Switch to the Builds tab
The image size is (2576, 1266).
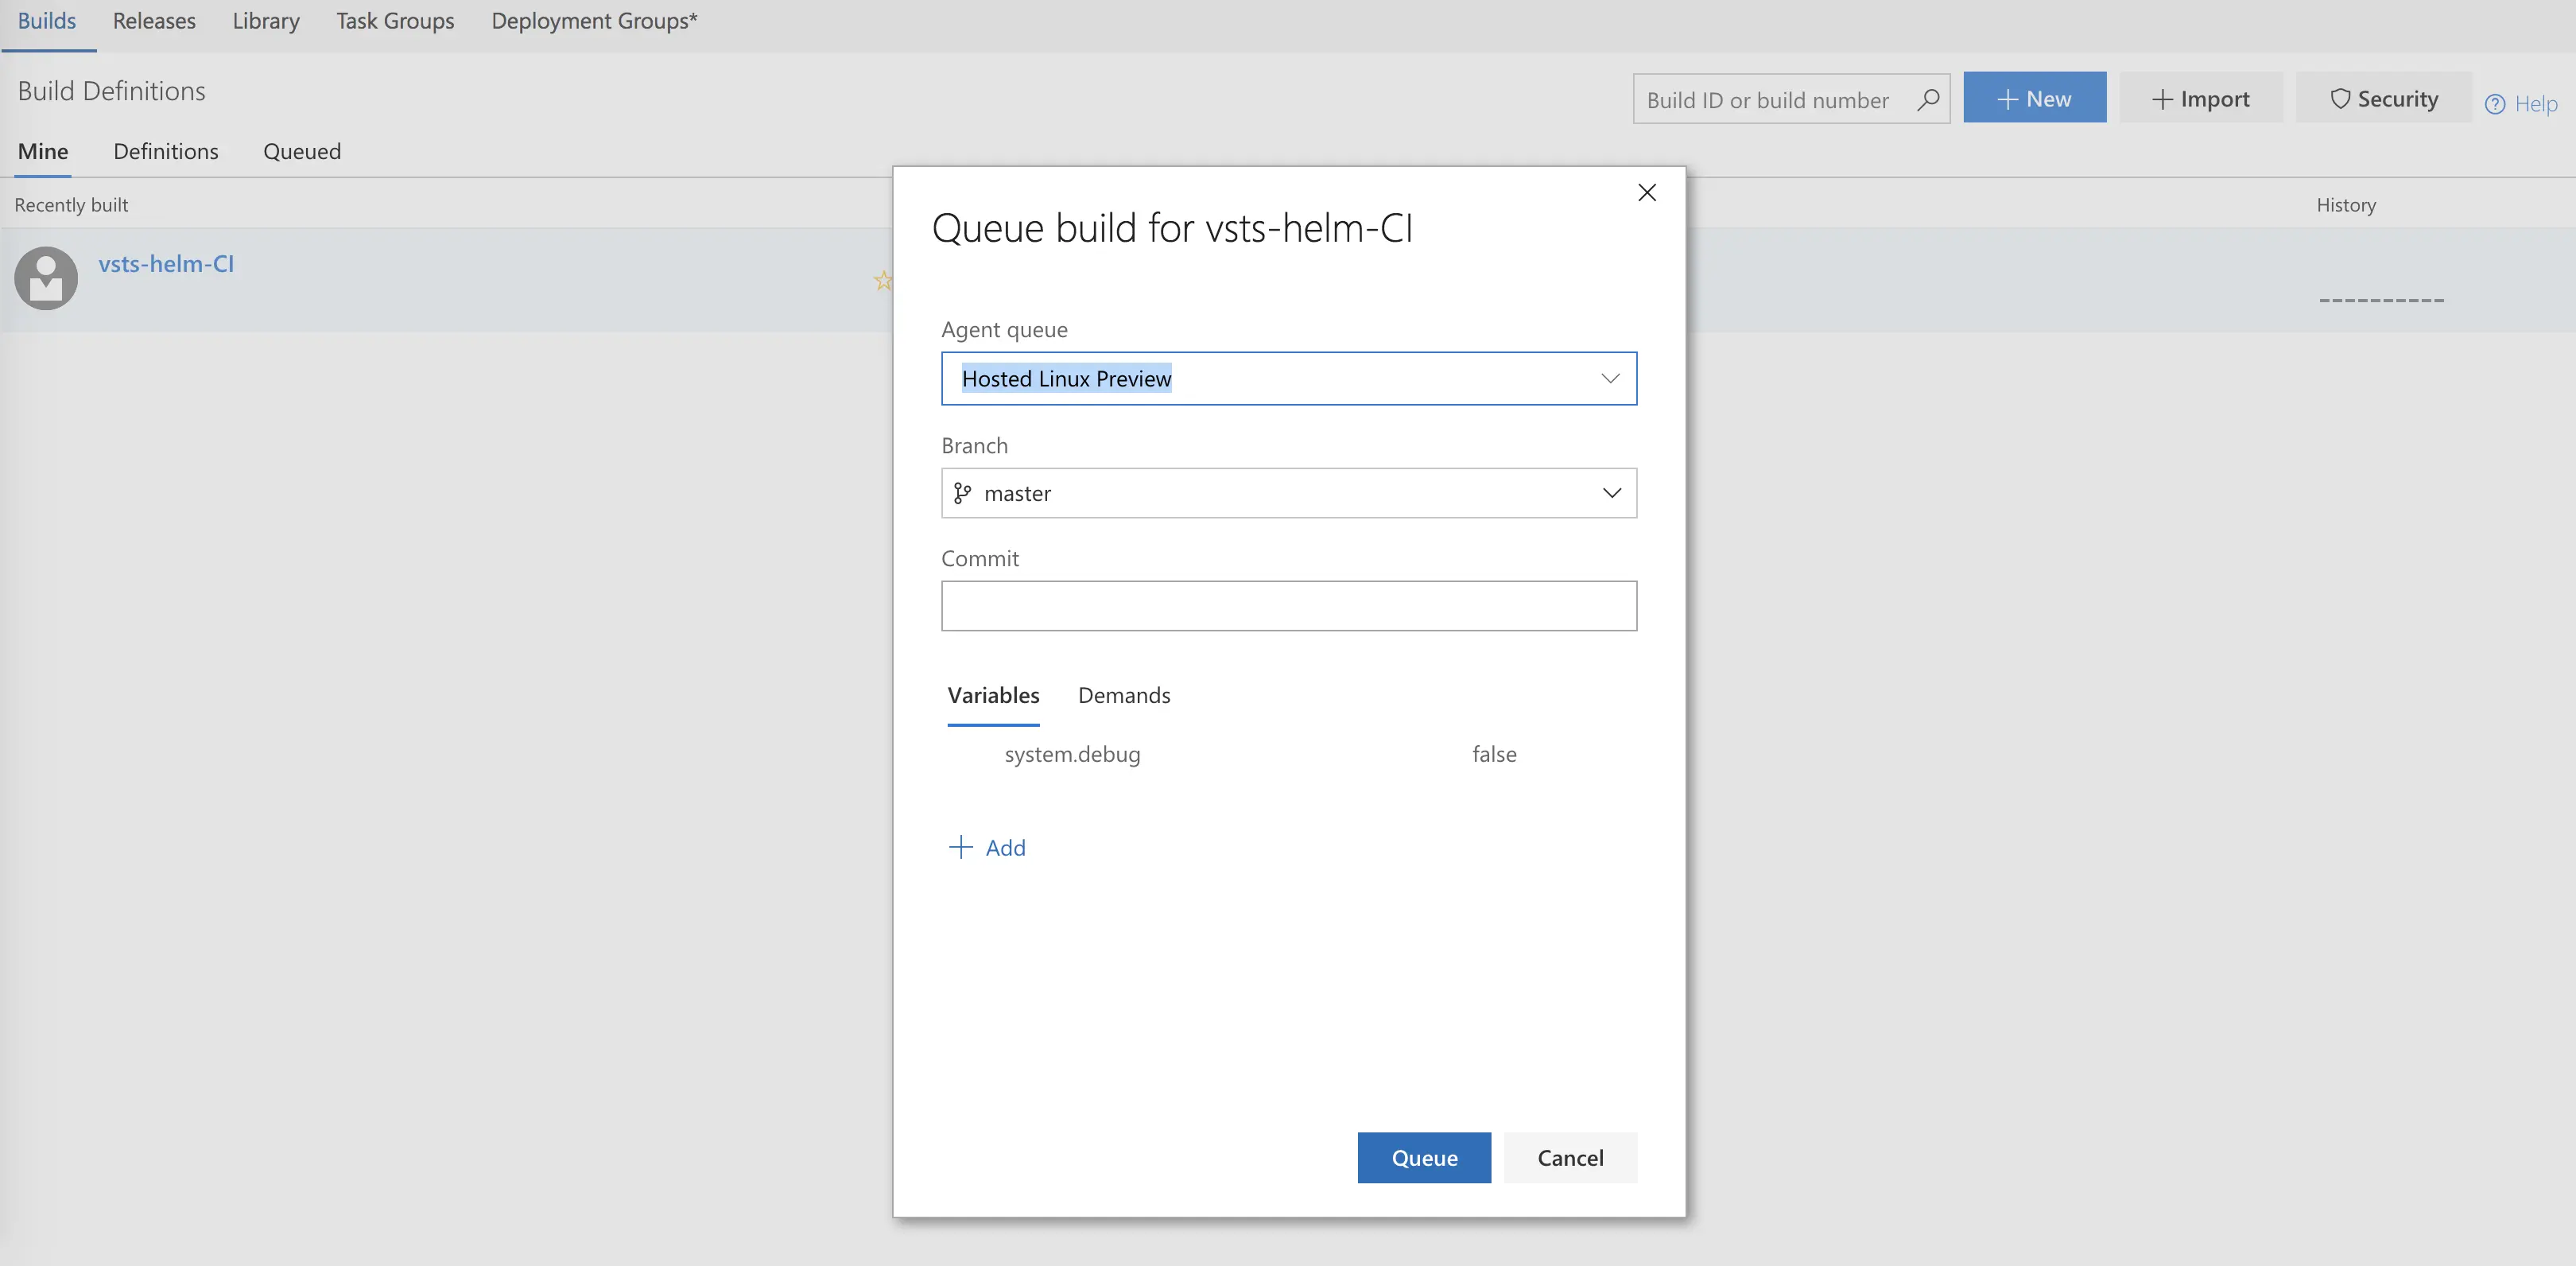point(47,21)
